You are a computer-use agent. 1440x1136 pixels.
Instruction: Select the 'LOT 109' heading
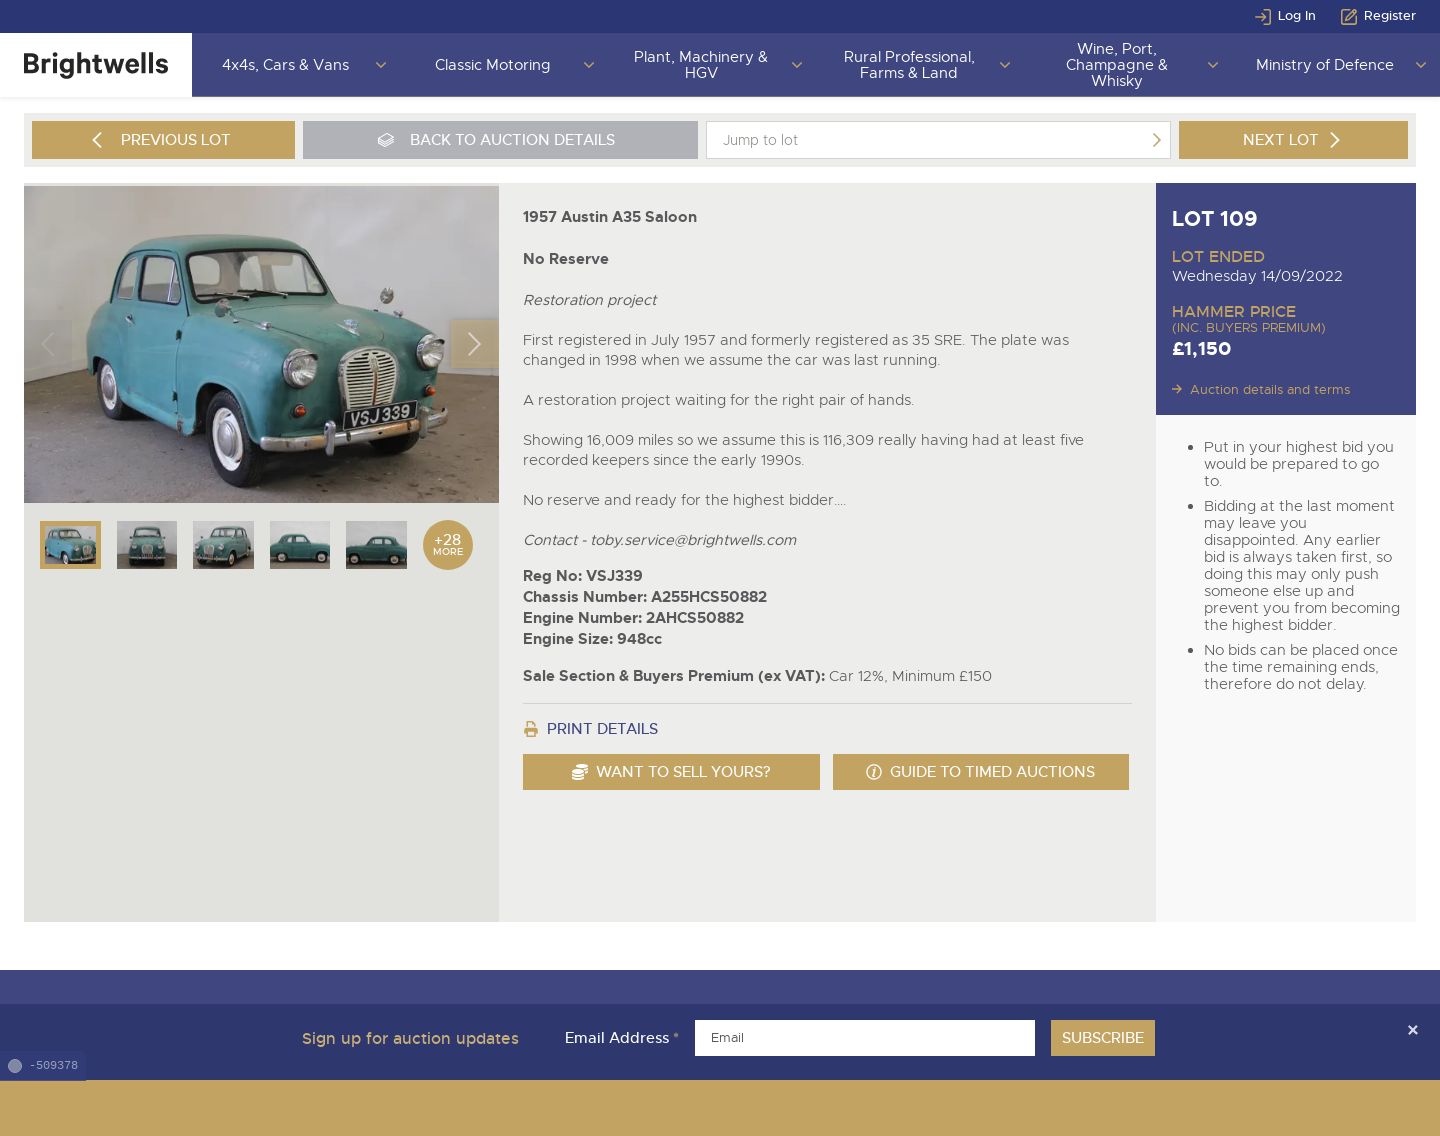coord(1214,219)
